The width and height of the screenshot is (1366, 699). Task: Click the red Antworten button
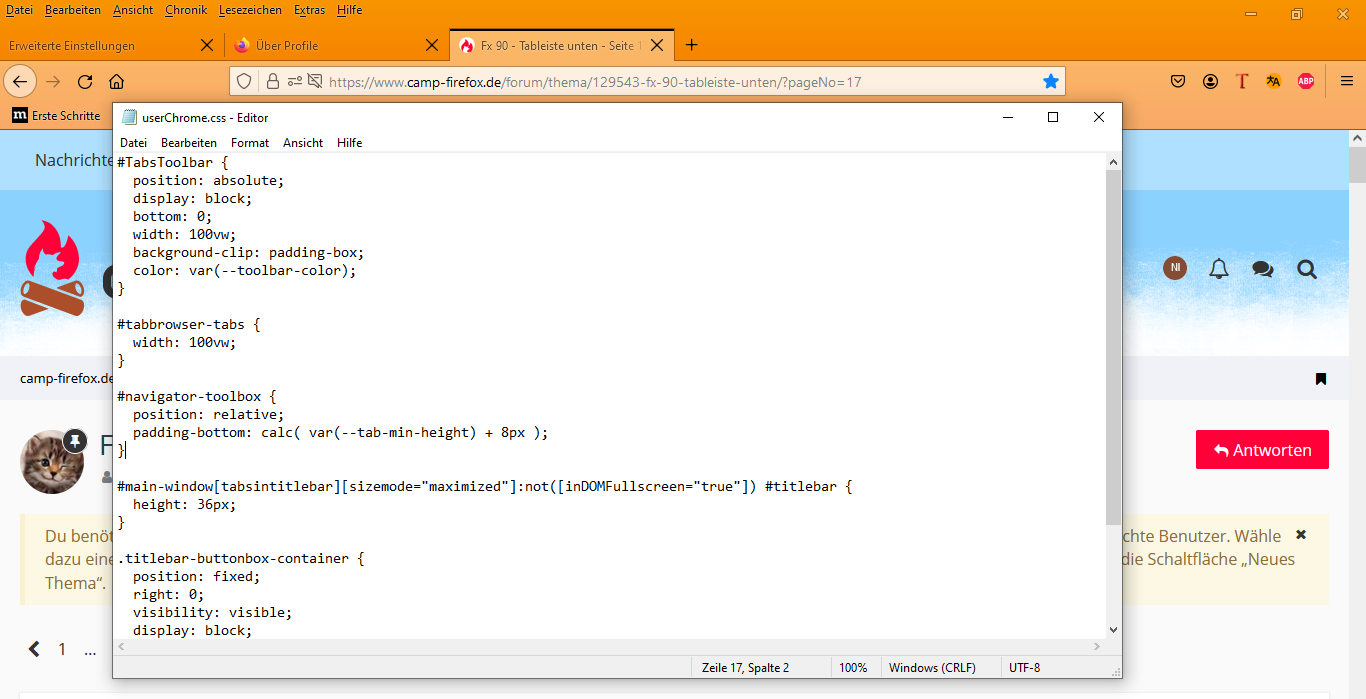coord(1262,450)
